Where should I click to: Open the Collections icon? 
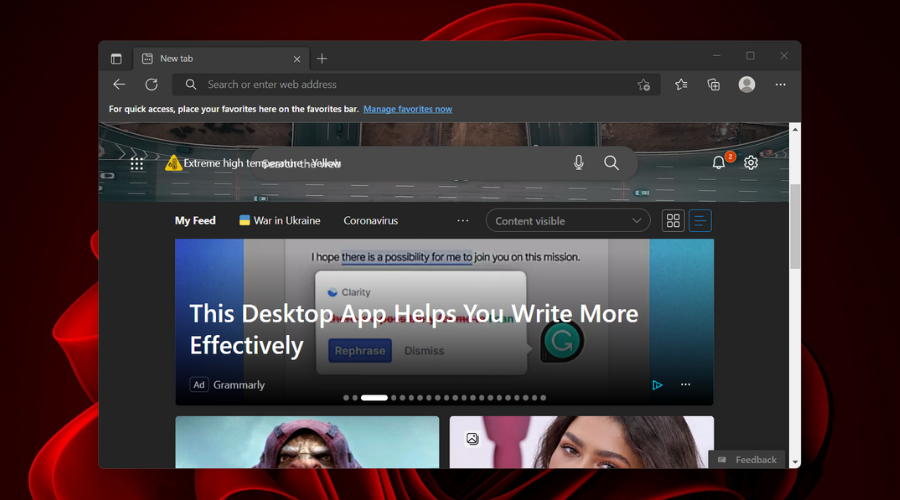tap(713, 84)
